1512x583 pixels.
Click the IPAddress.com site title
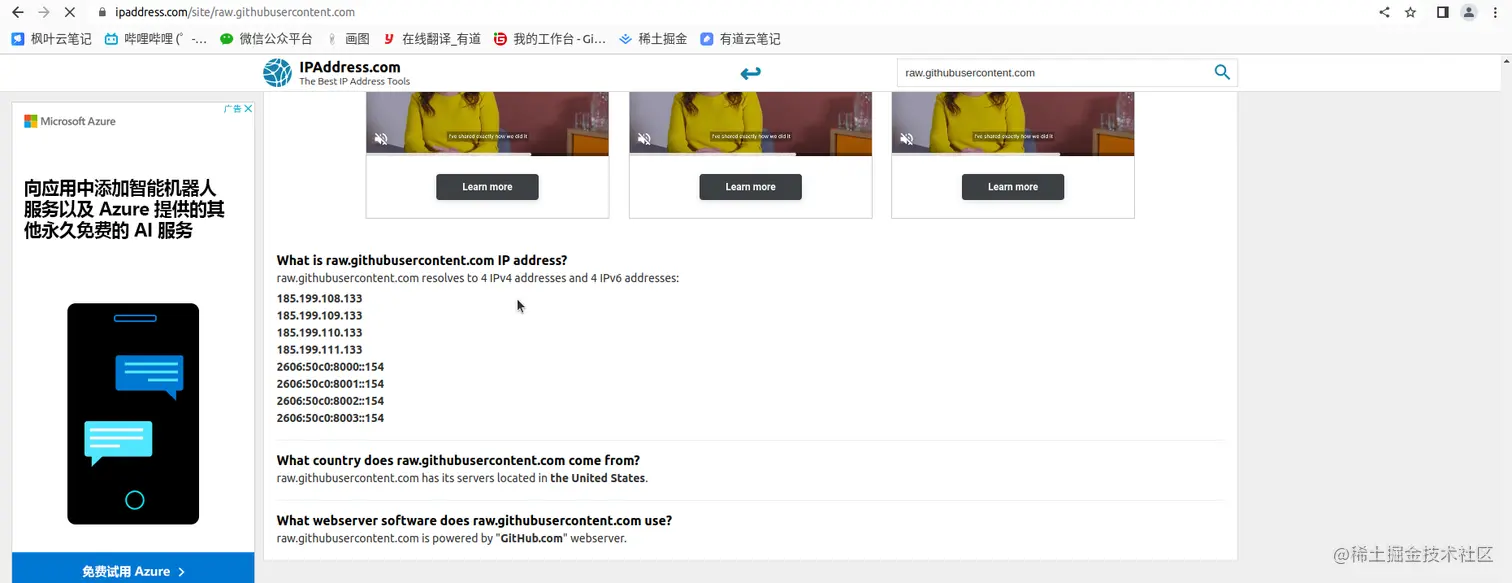pyautogui.click(x=349, y=67)
